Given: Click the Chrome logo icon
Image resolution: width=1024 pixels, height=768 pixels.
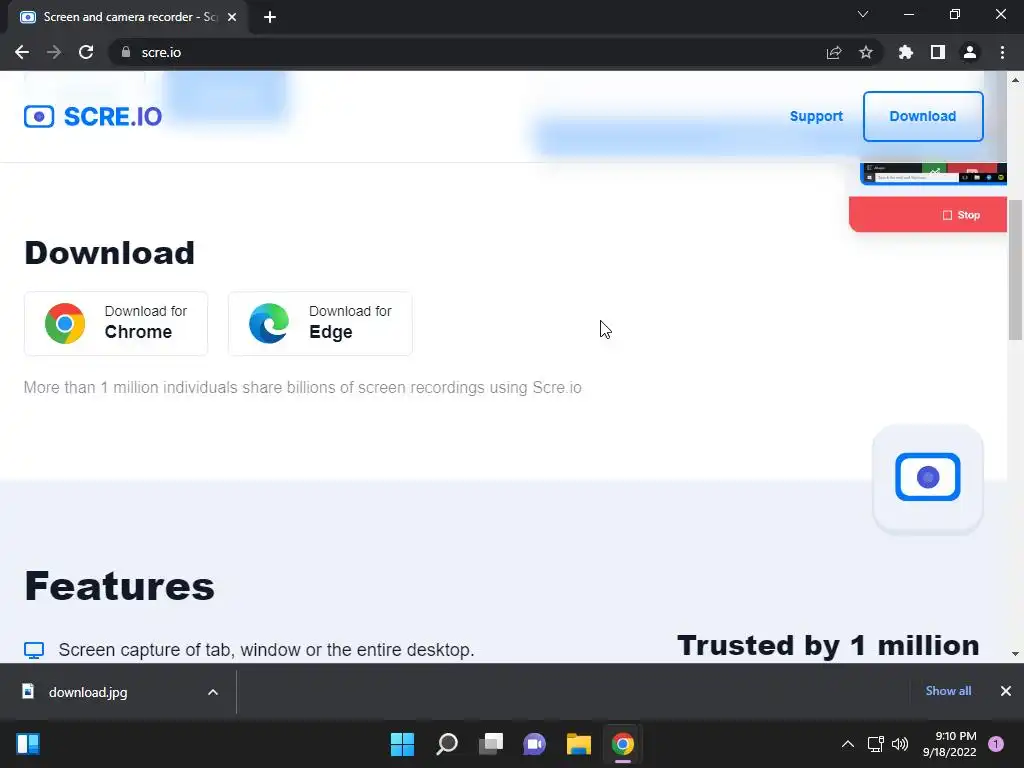Looking at the screenshot, I should [x=65, y=323].
